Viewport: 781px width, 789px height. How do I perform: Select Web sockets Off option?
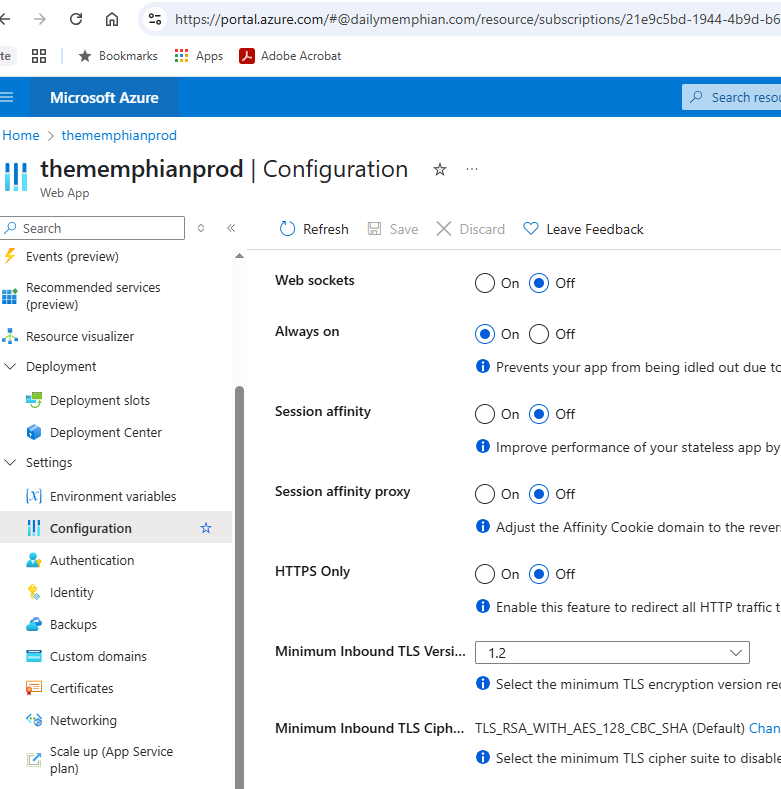538,283
